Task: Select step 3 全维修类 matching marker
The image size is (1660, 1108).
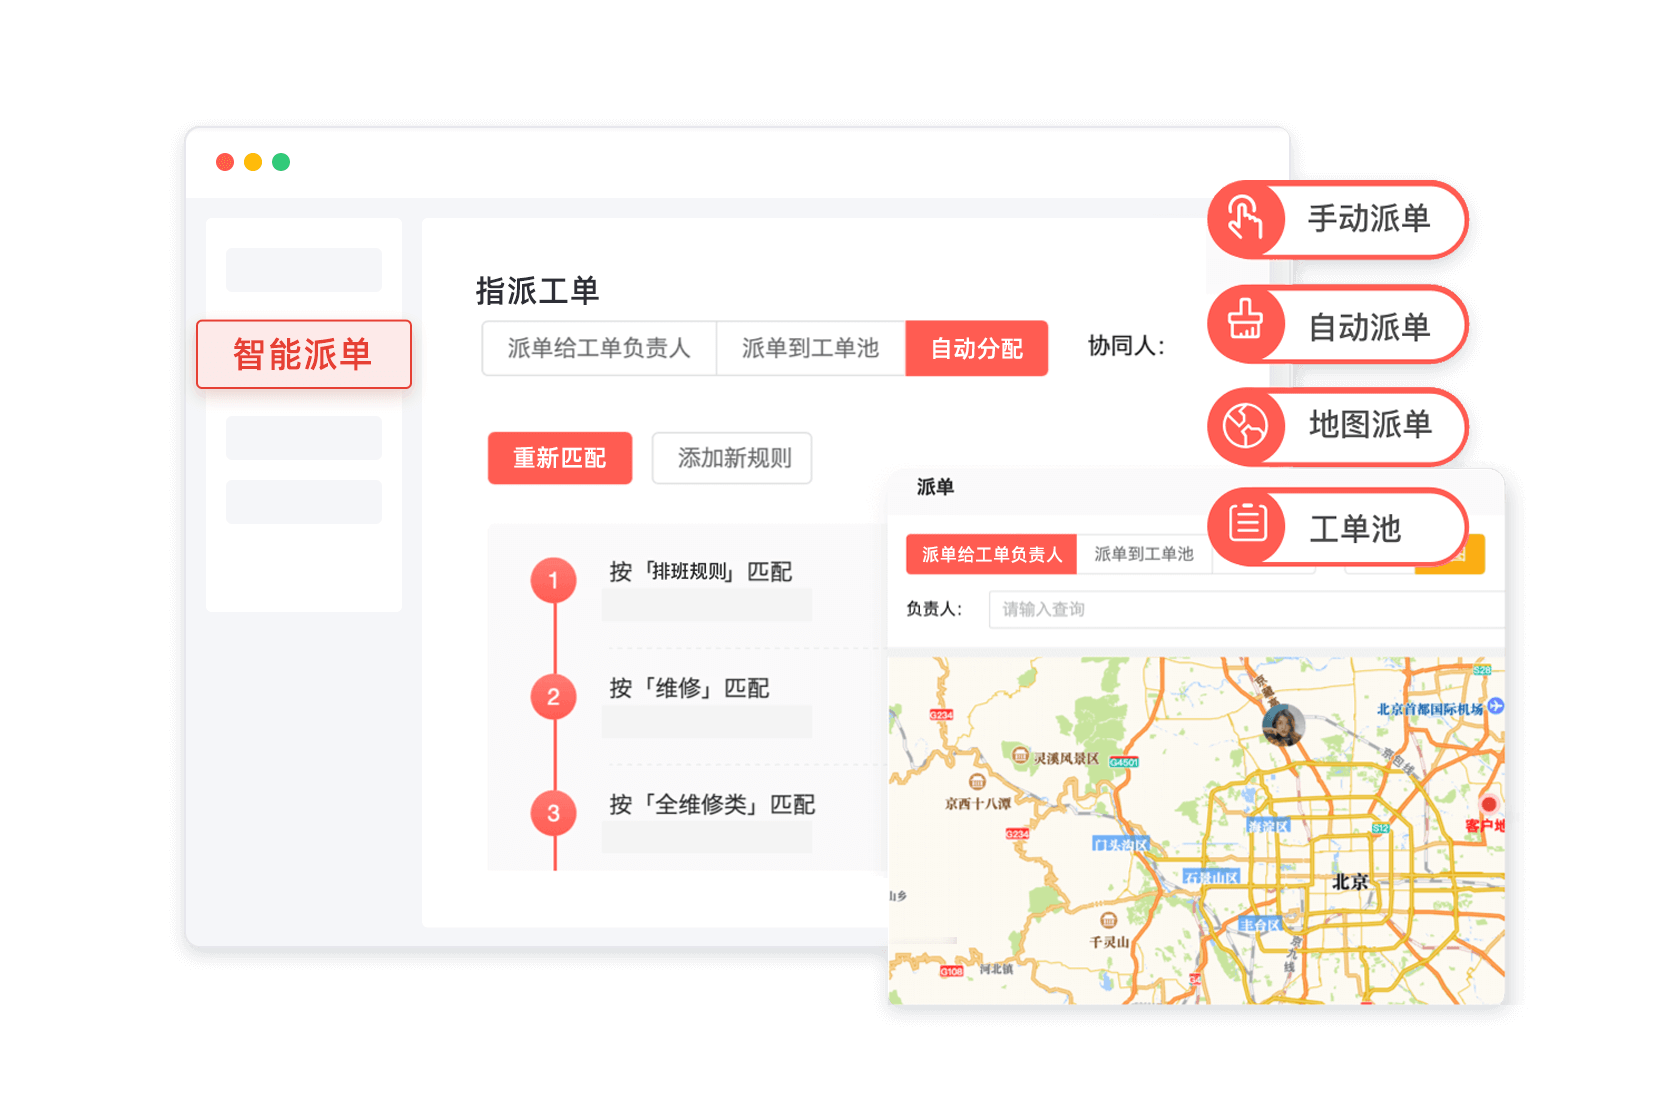Action: (x=553, y=813)
